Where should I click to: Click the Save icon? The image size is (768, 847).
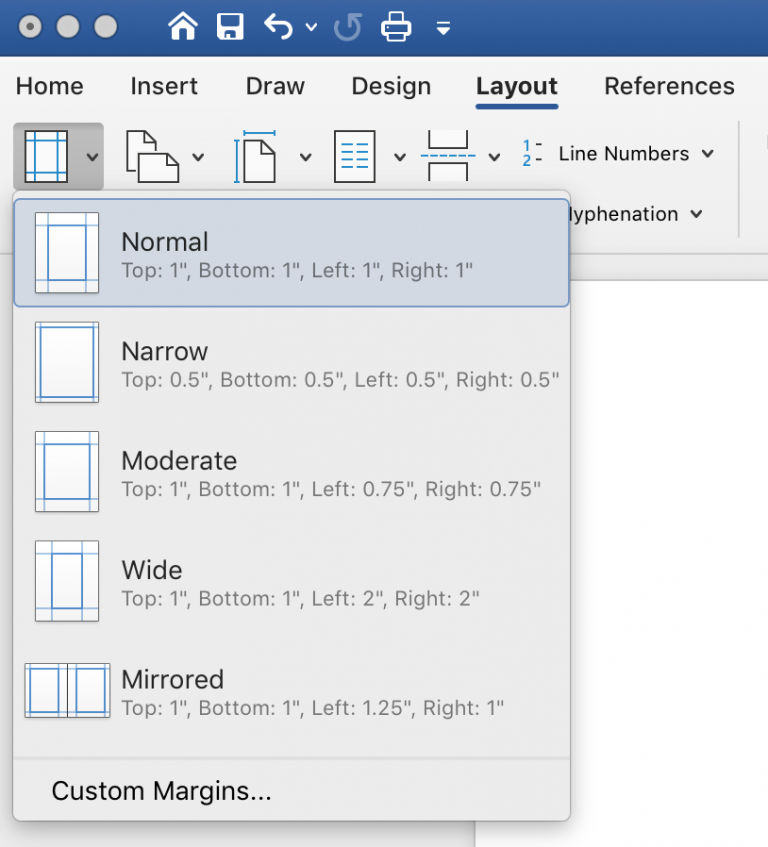231,27
